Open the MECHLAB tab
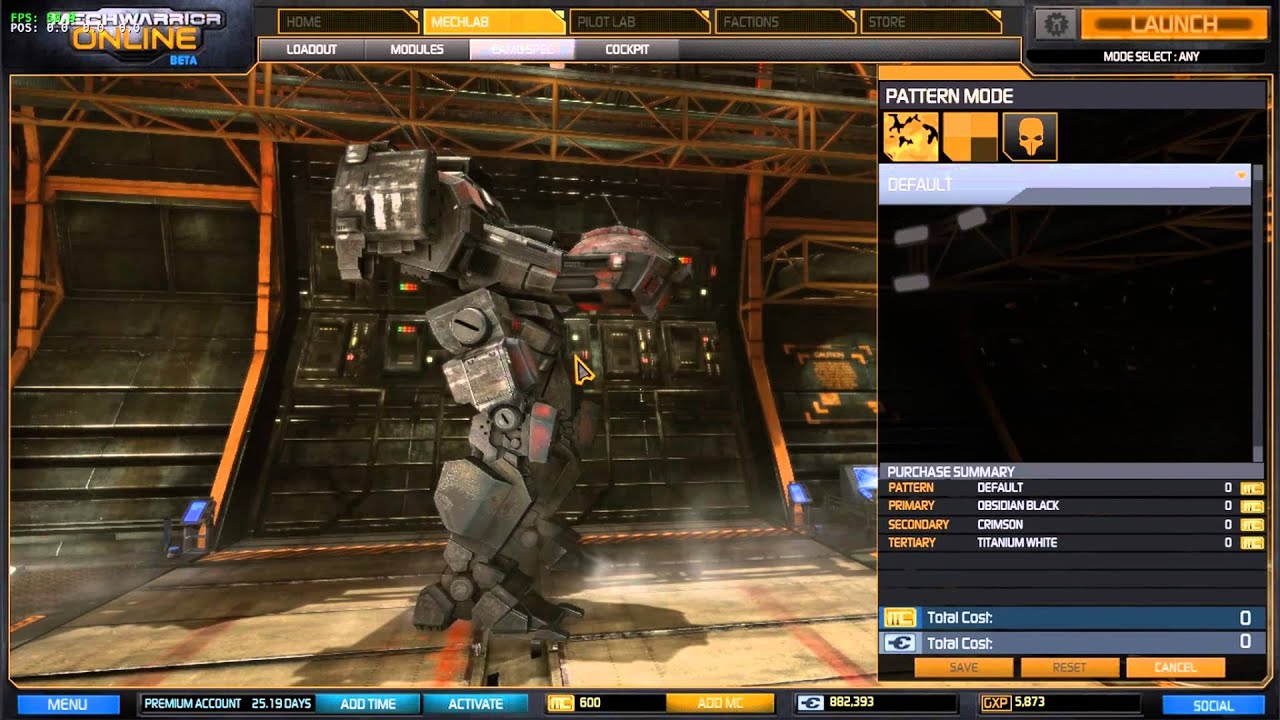The width and height of the screenshot is (1280, 720). [x=494, y=22]
